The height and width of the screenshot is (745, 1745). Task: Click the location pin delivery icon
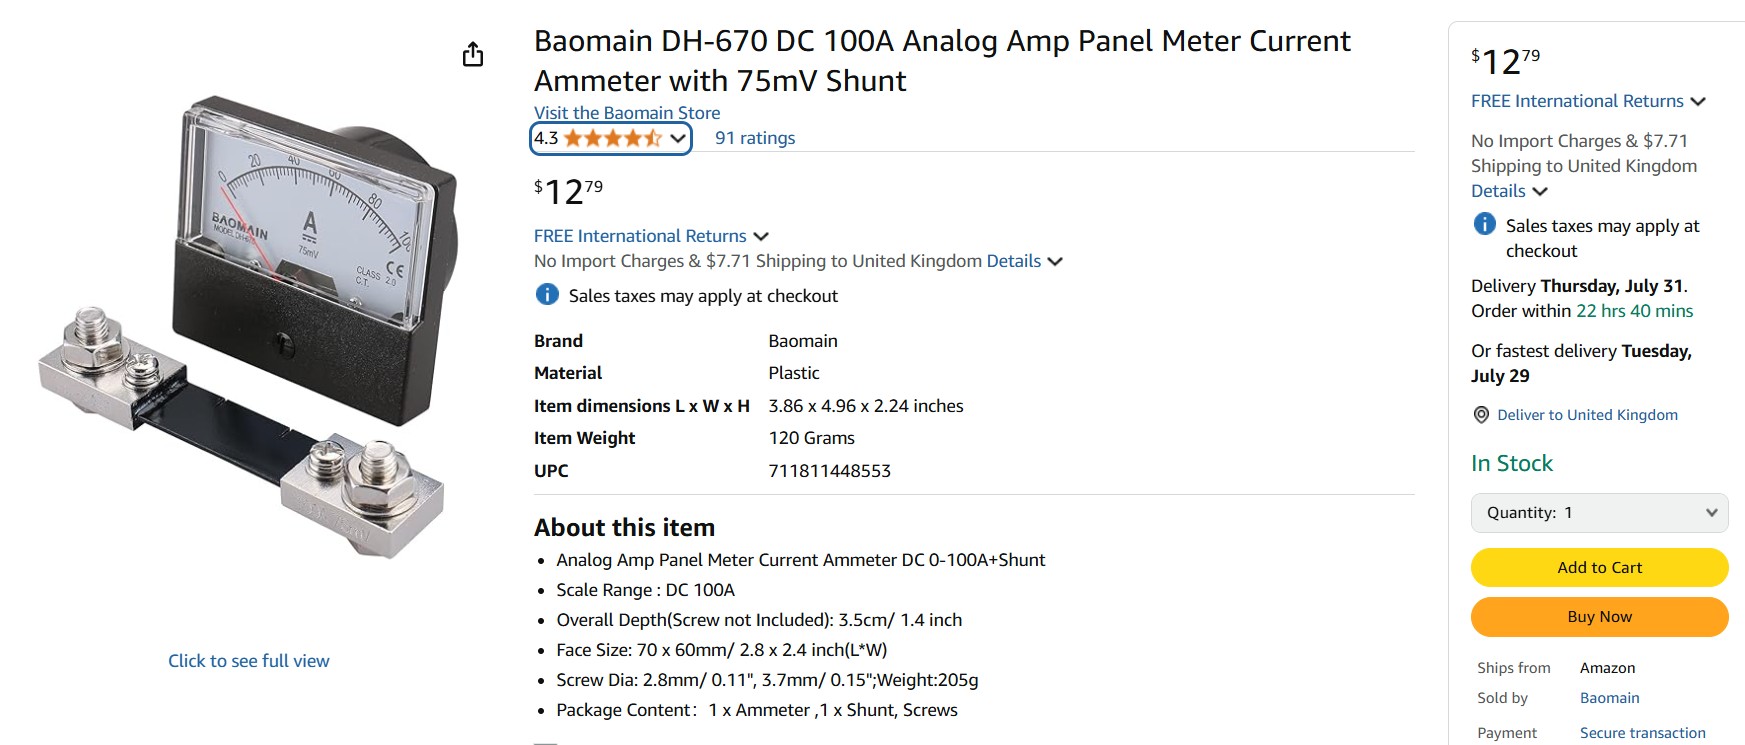tap(1481, 415)
